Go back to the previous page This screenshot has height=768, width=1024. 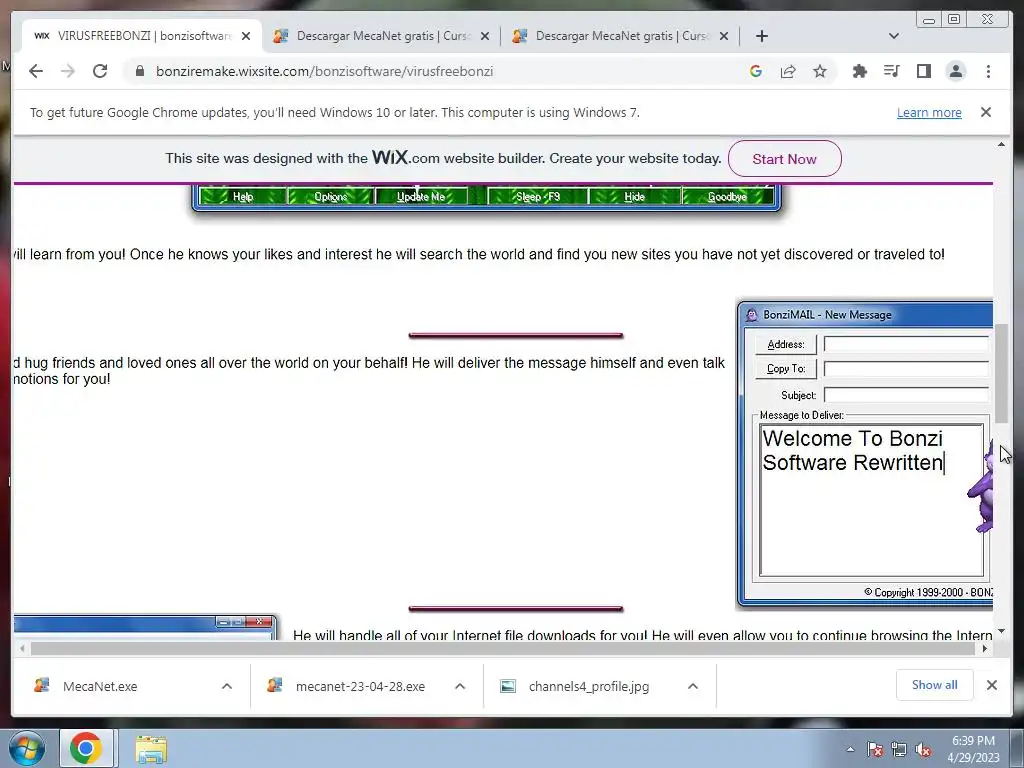[x=36, y=71]
